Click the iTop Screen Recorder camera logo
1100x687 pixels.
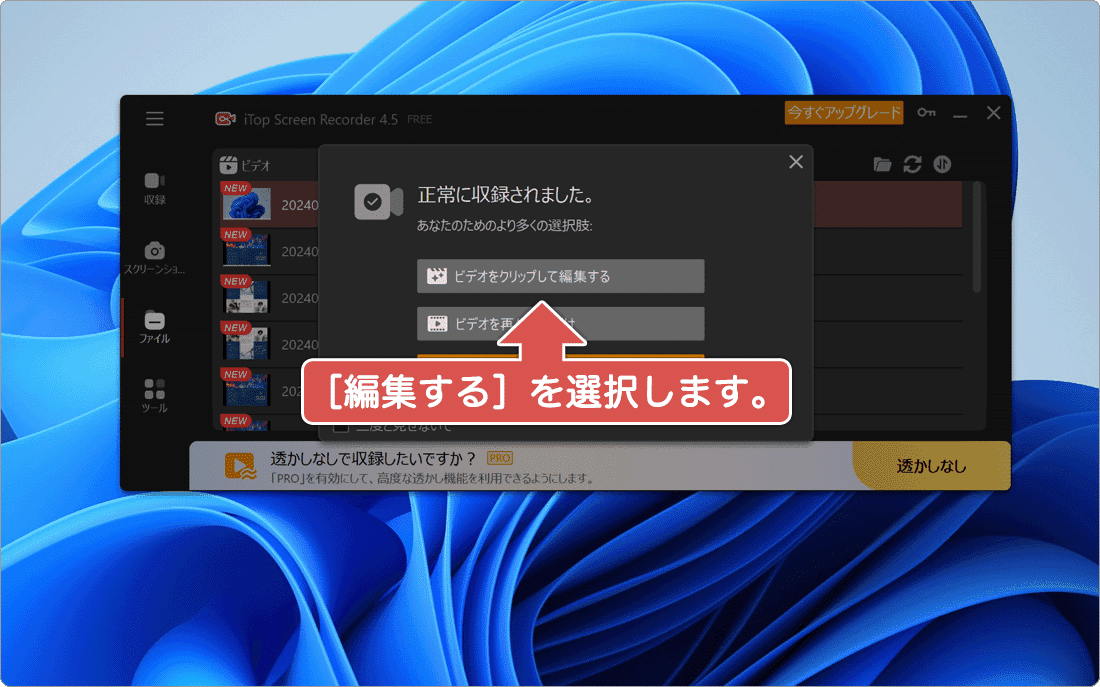coord(225,118)
